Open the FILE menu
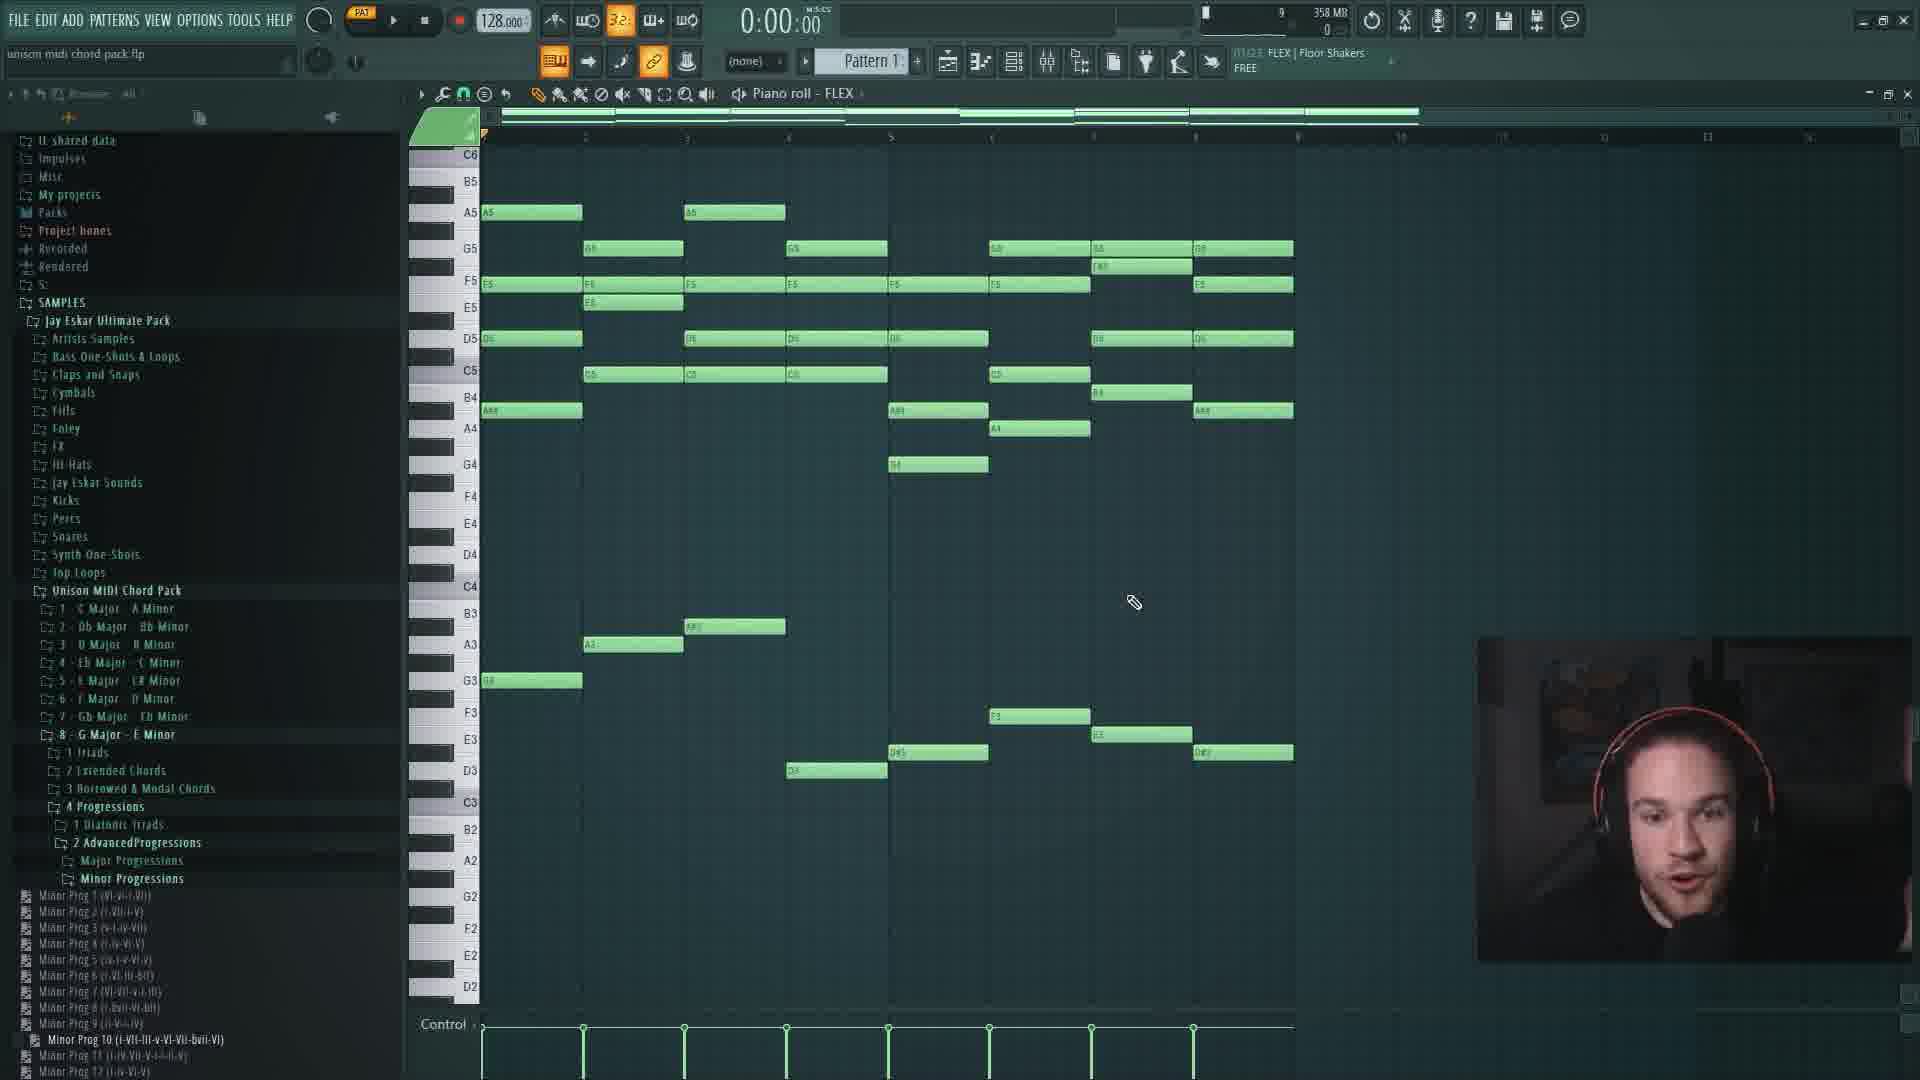Screen dimensions: 1920x1080 [18, 20]
